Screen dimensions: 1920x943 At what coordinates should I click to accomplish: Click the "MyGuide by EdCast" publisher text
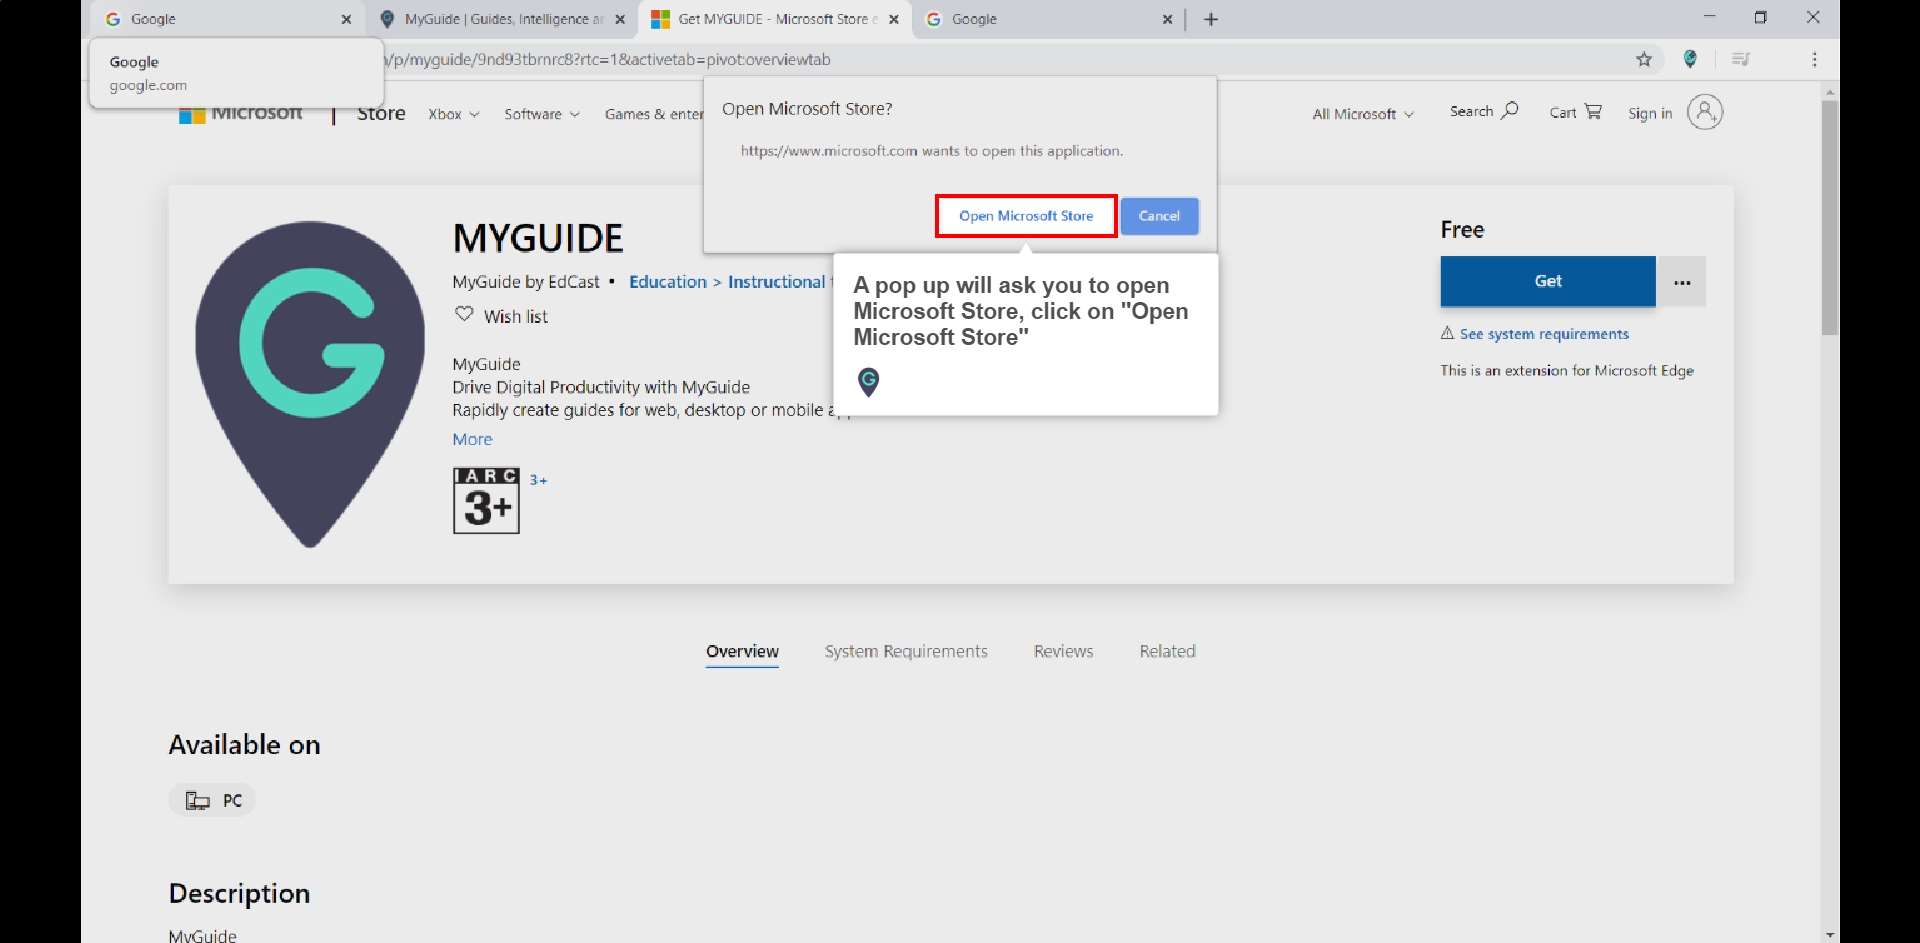[x=526, y=282]
